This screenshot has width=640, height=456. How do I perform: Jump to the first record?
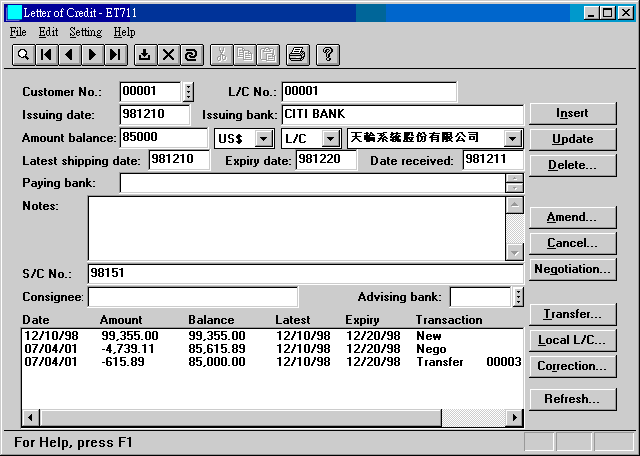46,55
